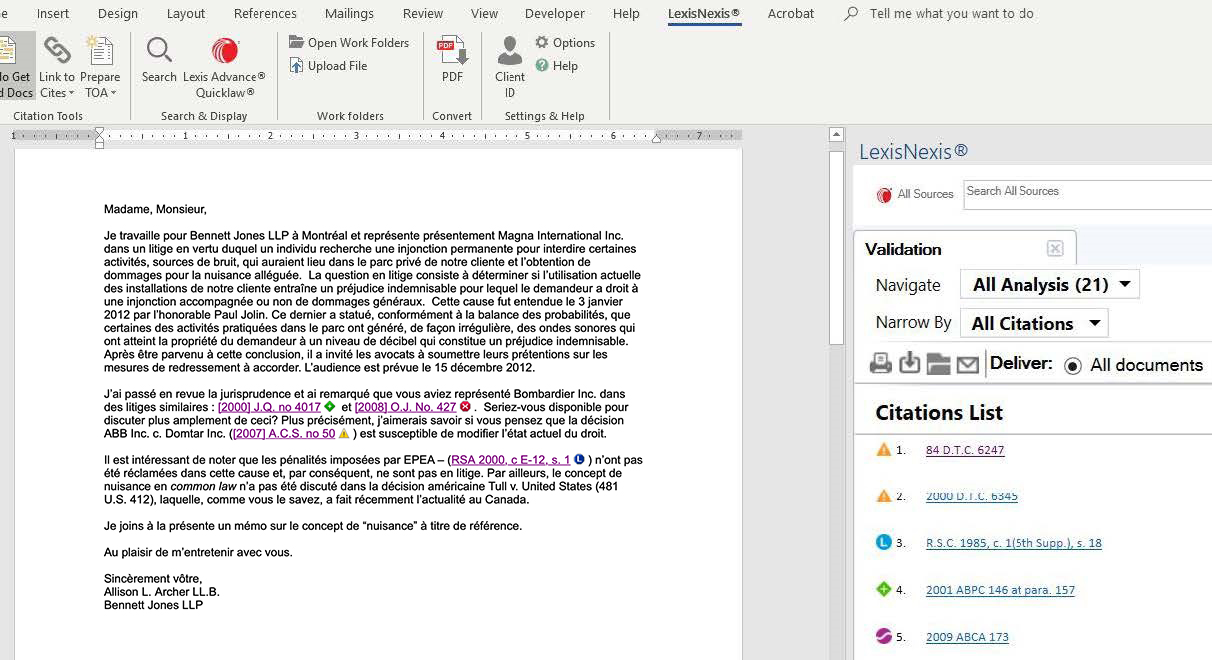This screenshot has width=1212, height=660.
Task: Click warning icon beside 2000 D.T.C. 6345
Action: [x=883, y=496]
